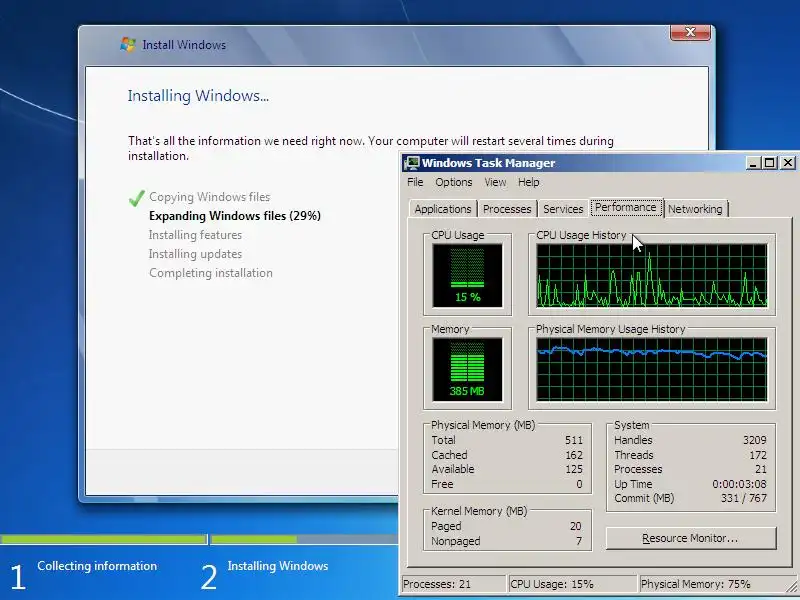The height and width of the screenshot is (600, 800).
Task: Click the Up Time value 0:00:03:08
Action: (x=739, y=484)
